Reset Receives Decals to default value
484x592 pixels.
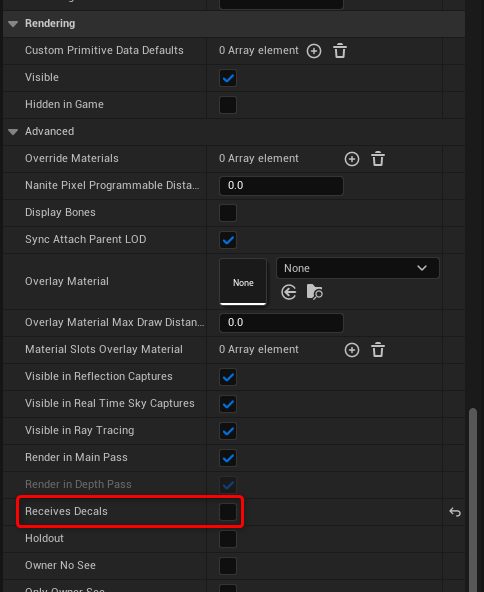pos(455,512)
